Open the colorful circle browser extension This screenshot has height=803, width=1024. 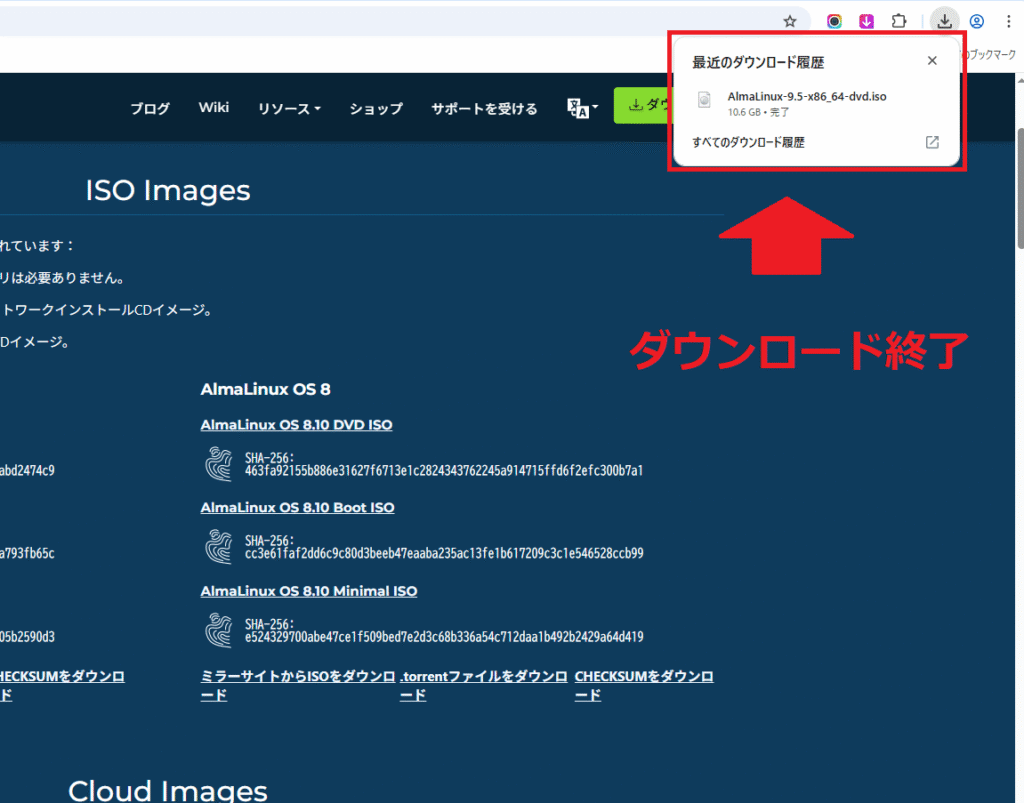point(834,22)
